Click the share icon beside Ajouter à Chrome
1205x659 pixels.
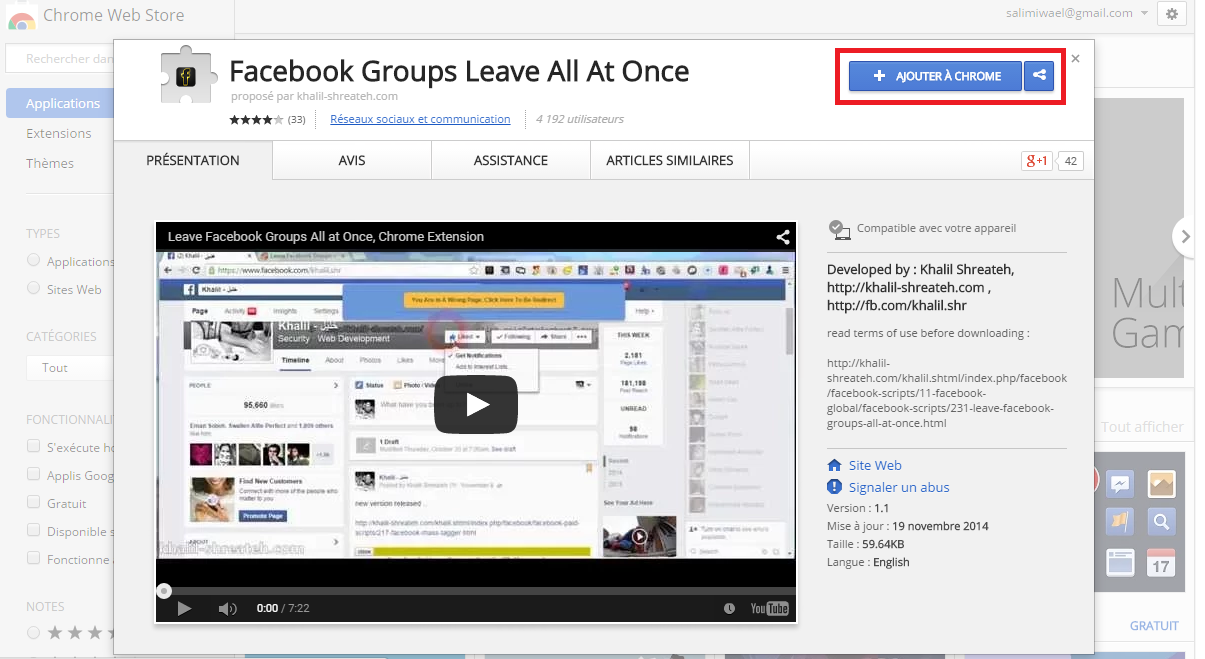point(1039,76)
